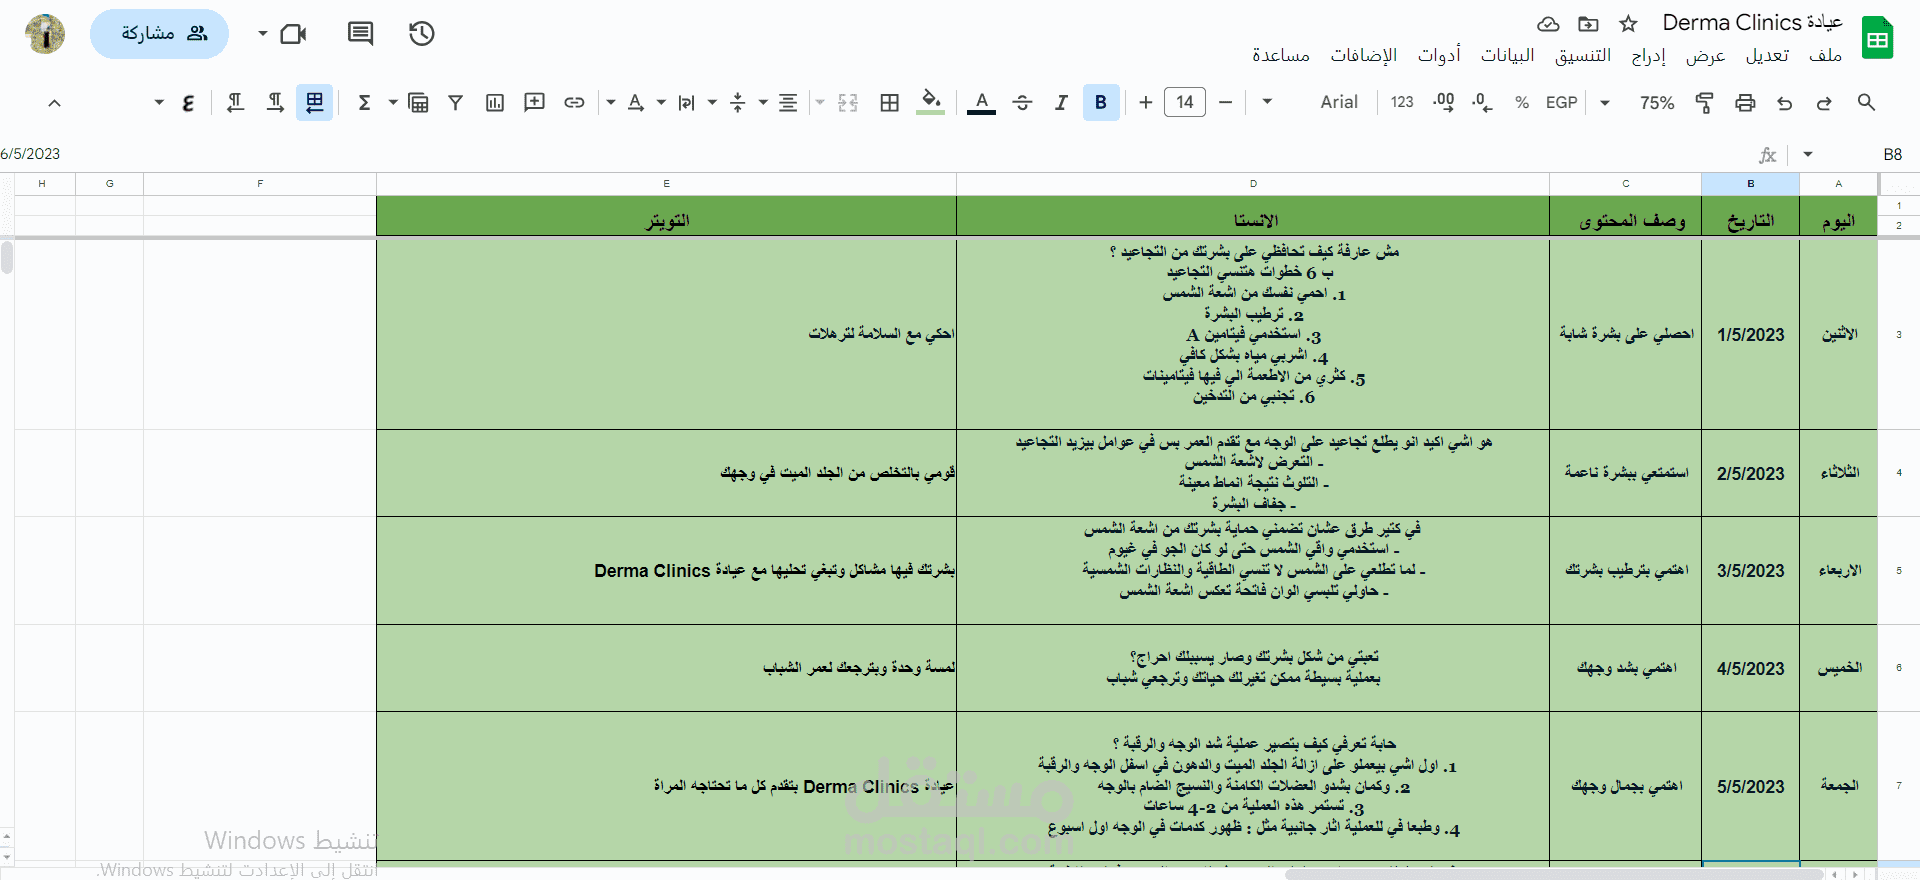Image resolution: width=1920 pixels, height=880 pixels.
Task: Open the version history clock icon
Action: point(422,34)
